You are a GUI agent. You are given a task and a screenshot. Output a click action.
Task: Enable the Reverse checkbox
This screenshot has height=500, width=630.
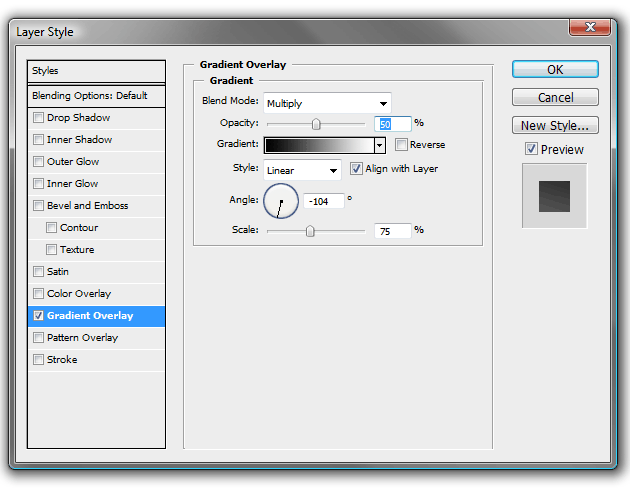click(401, 144)
